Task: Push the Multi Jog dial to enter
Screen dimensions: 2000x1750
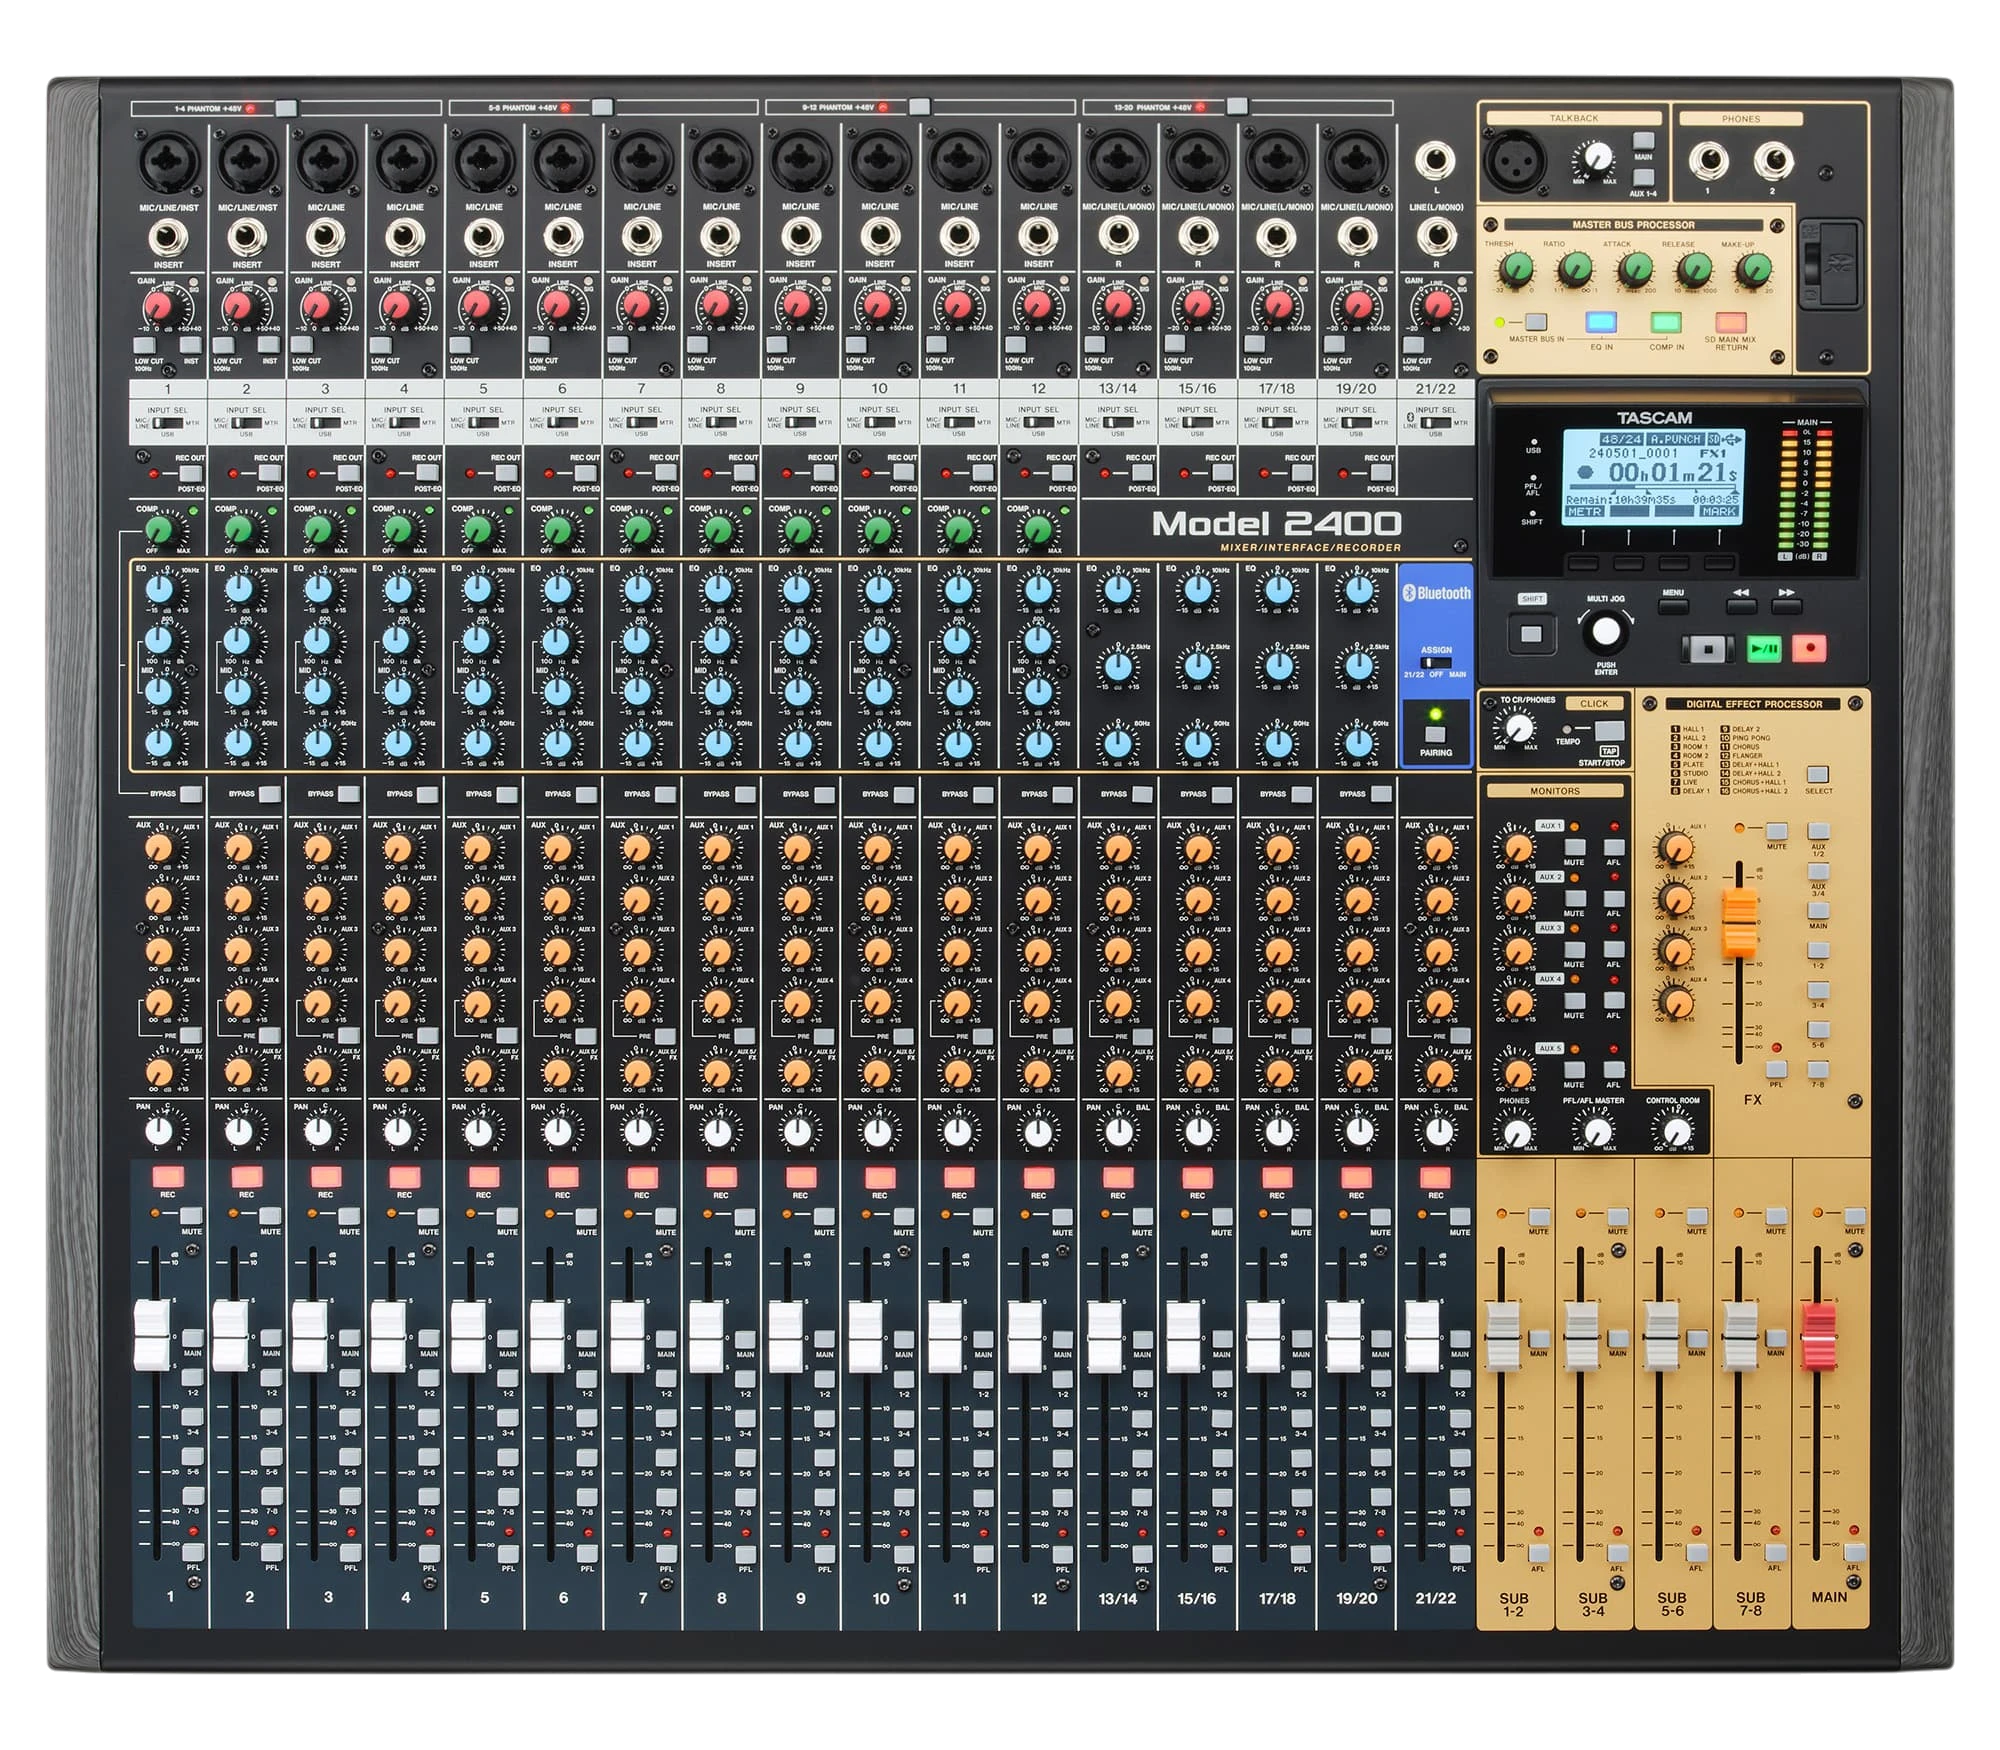Action: click(x=1605, y=632)
